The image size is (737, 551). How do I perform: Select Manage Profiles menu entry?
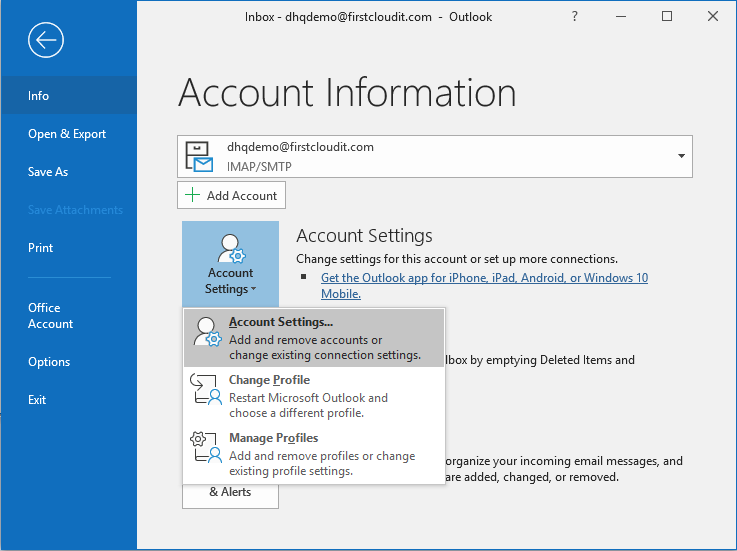pos(314,454)
